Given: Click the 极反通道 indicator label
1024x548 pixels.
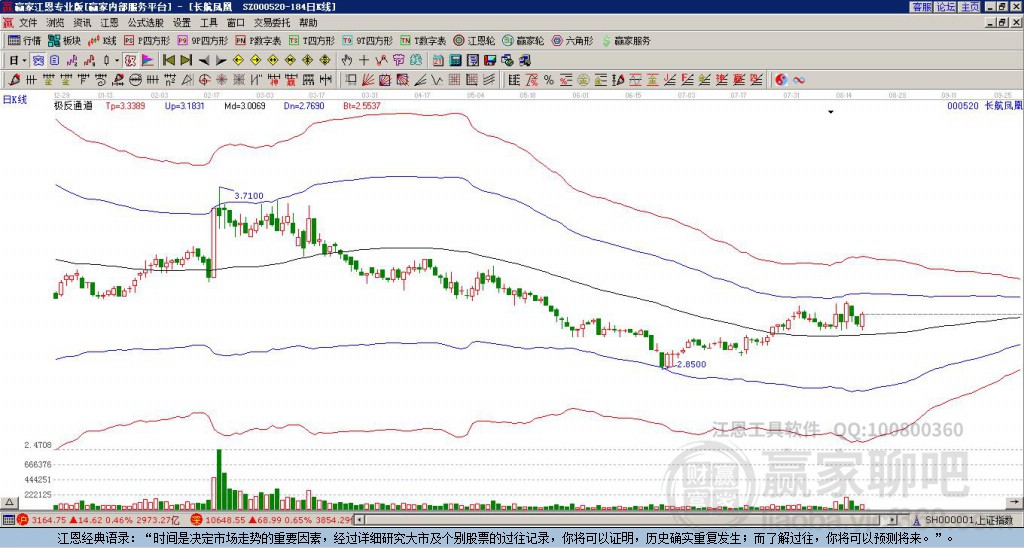Looking at the screenshot, I should point(73,106).
